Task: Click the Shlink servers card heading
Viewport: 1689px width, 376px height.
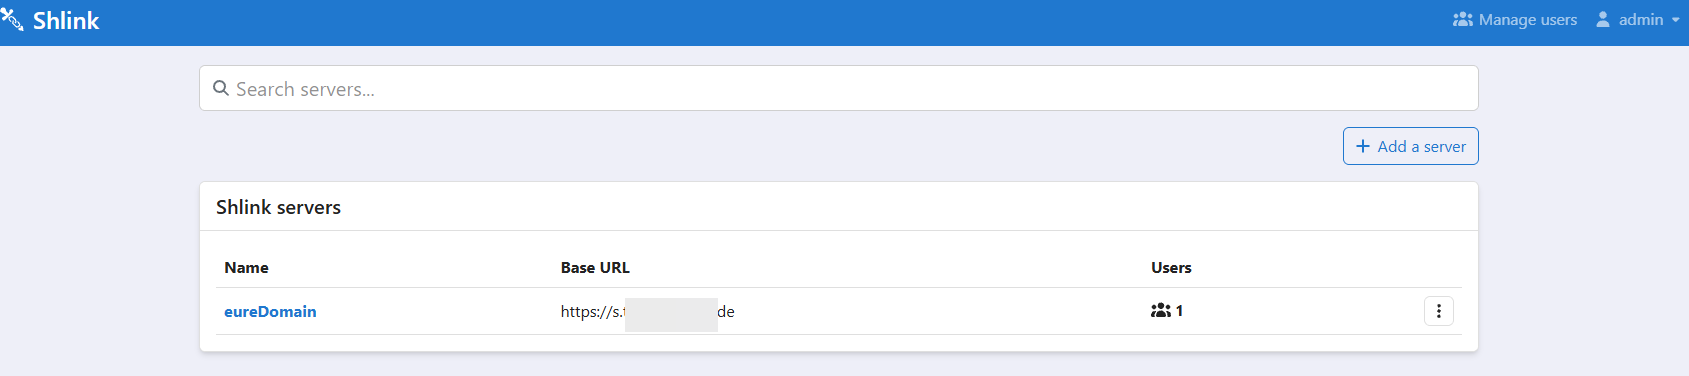Action: tap(278, 207)
